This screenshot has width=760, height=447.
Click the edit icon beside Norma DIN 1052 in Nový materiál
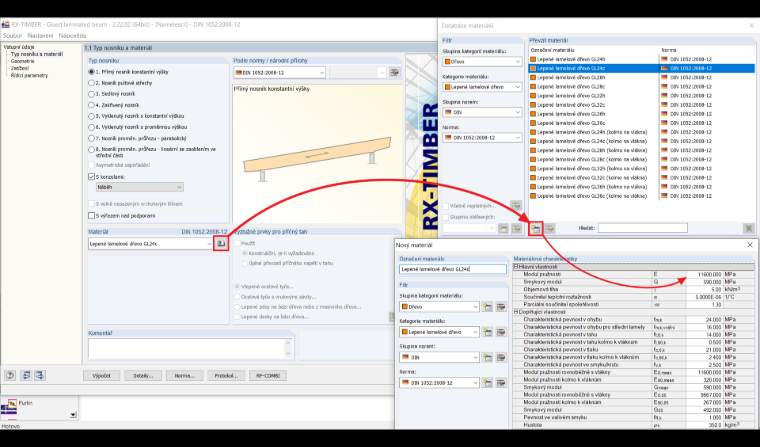click(501, 383)
